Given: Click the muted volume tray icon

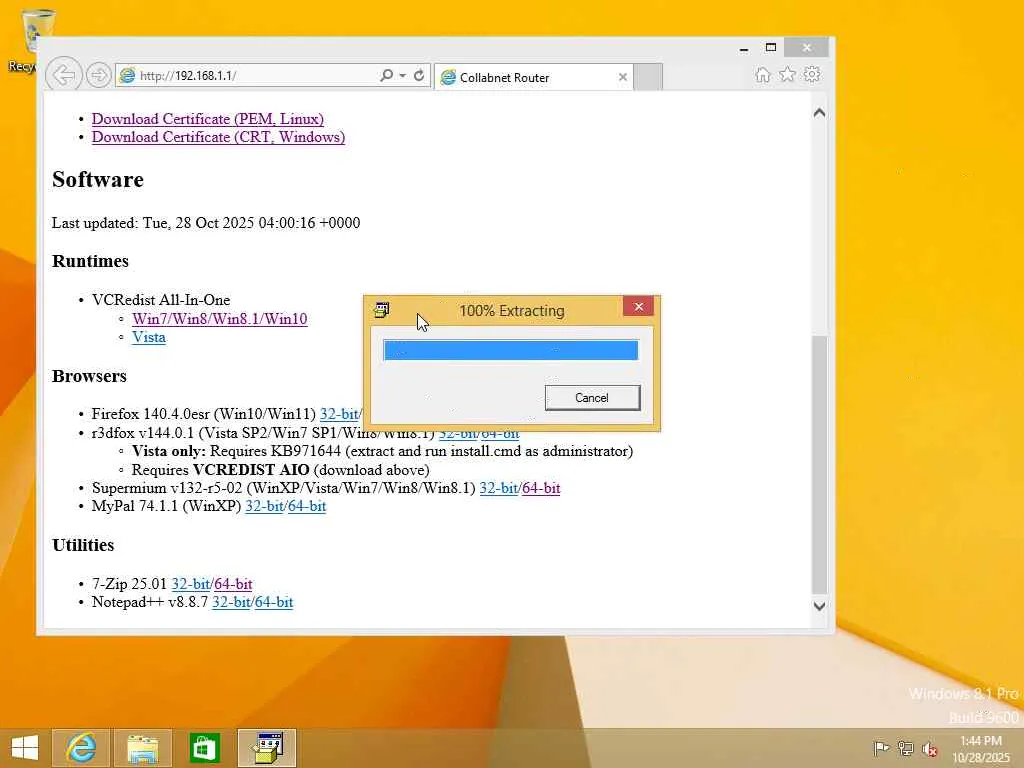Looking at the screenshot, I should (x=930, y=748).
